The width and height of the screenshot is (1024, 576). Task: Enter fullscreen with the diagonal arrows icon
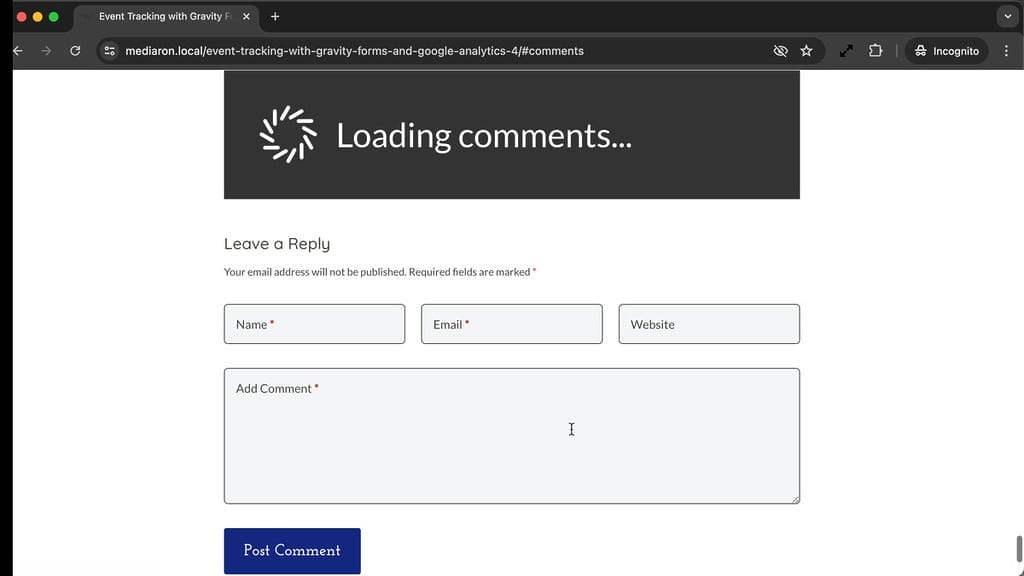click(846, 50)
